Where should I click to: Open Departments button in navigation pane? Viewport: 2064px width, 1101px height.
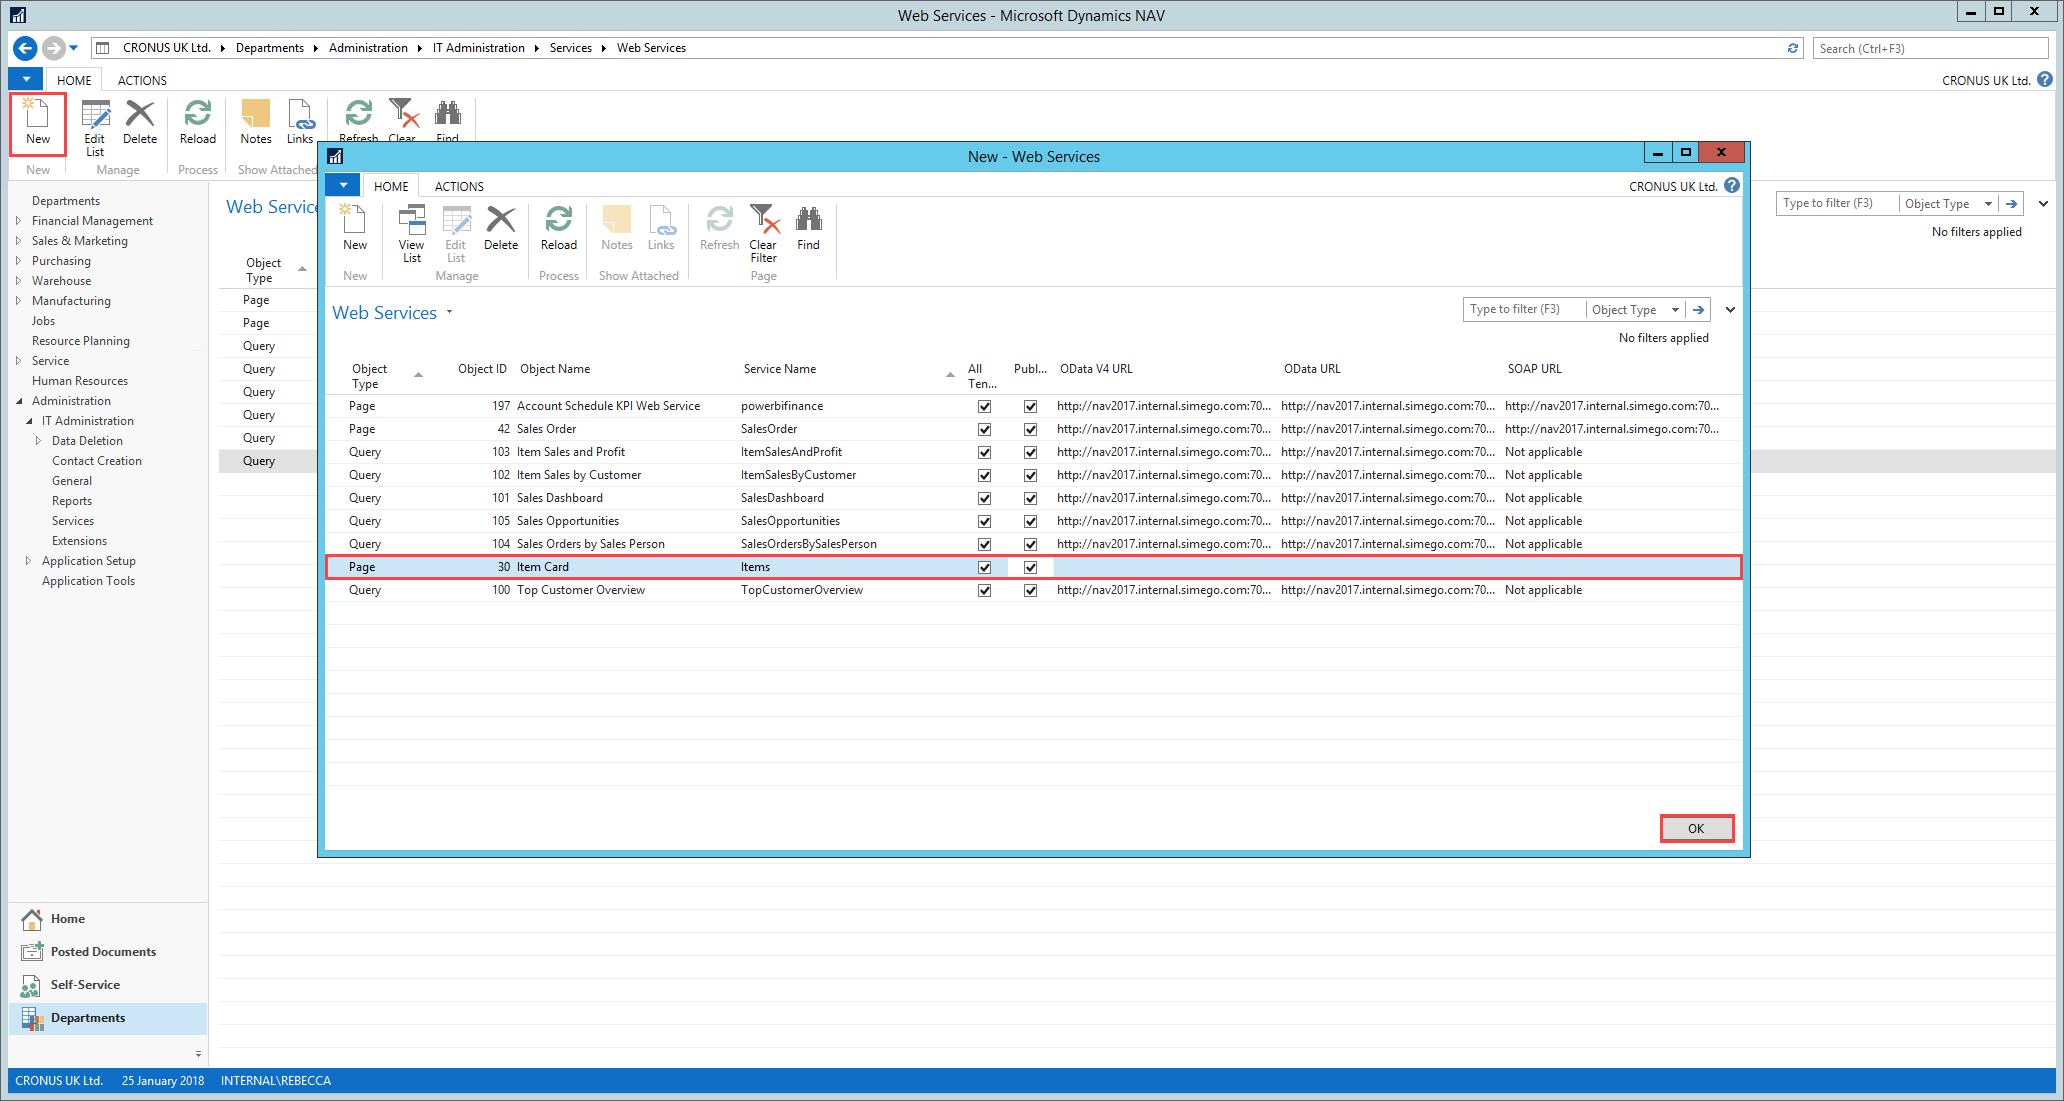[x=108, y=1018]
